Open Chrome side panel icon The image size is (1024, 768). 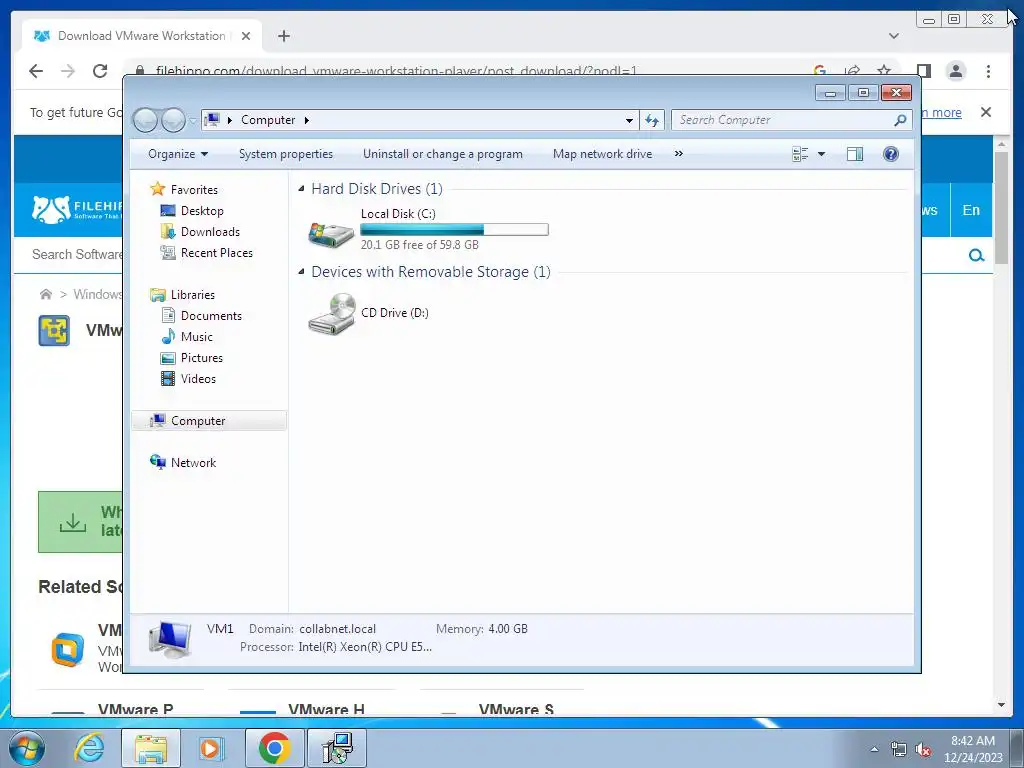[x=923, y=71]
